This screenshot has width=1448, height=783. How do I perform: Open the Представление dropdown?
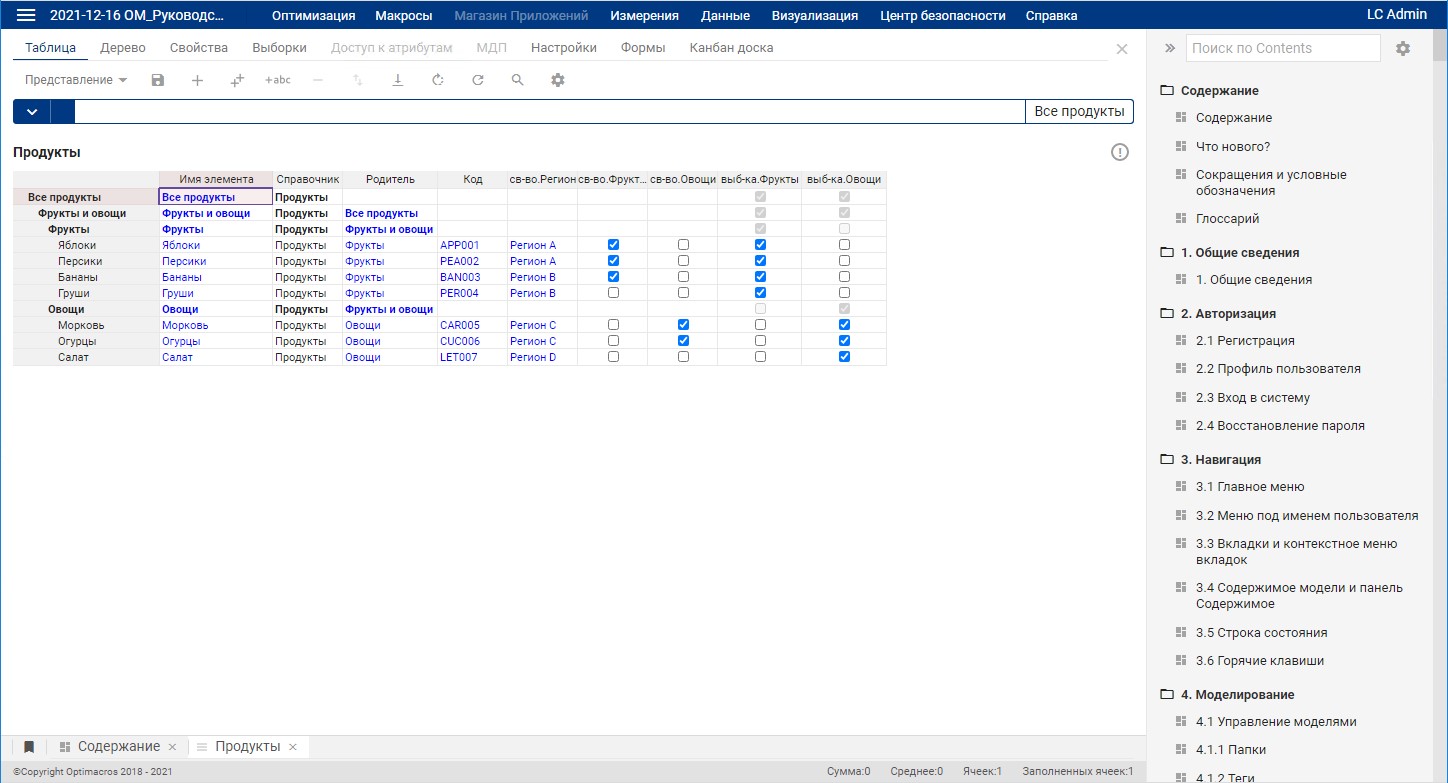point(76,80)
